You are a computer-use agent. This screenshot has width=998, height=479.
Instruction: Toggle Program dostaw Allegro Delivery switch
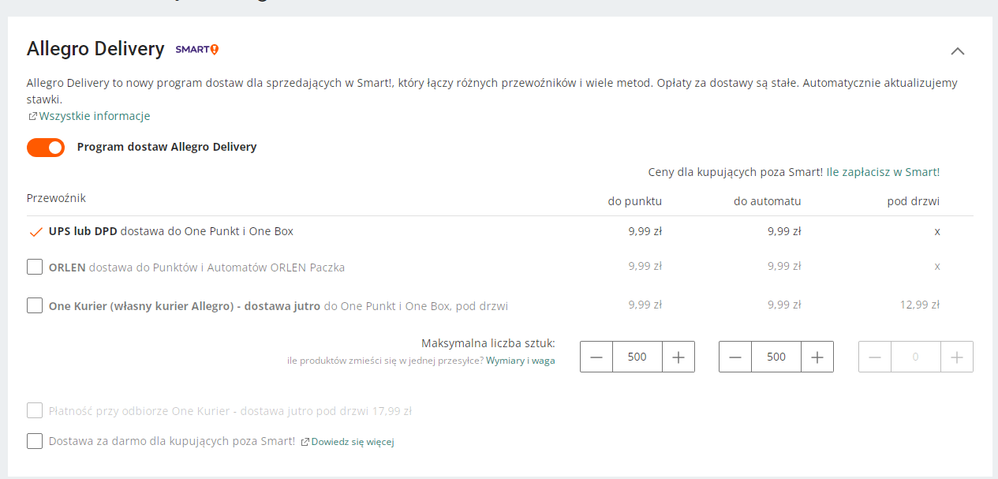coord(46,148)
